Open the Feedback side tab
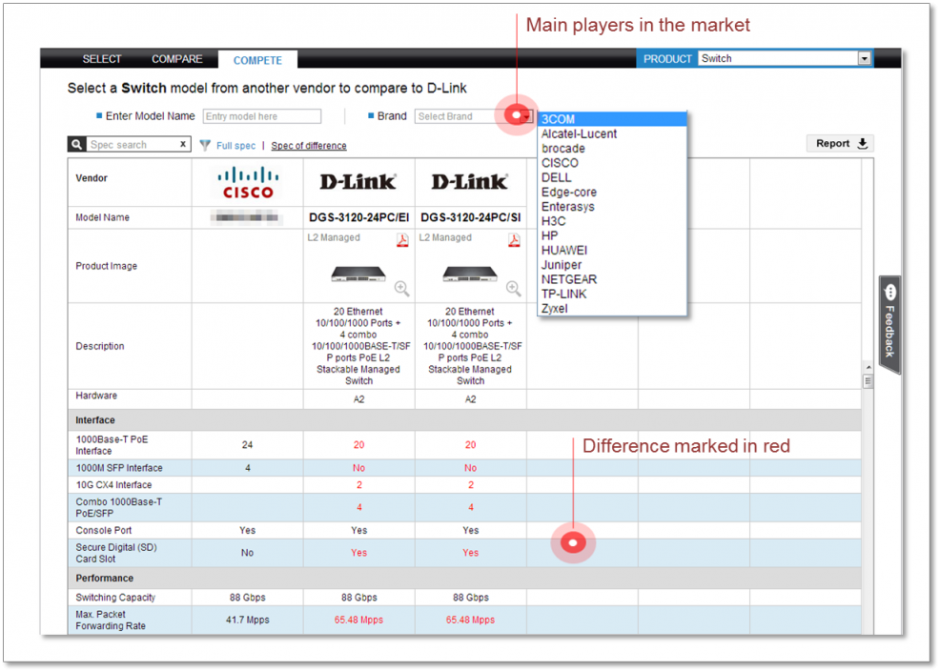 890,324
